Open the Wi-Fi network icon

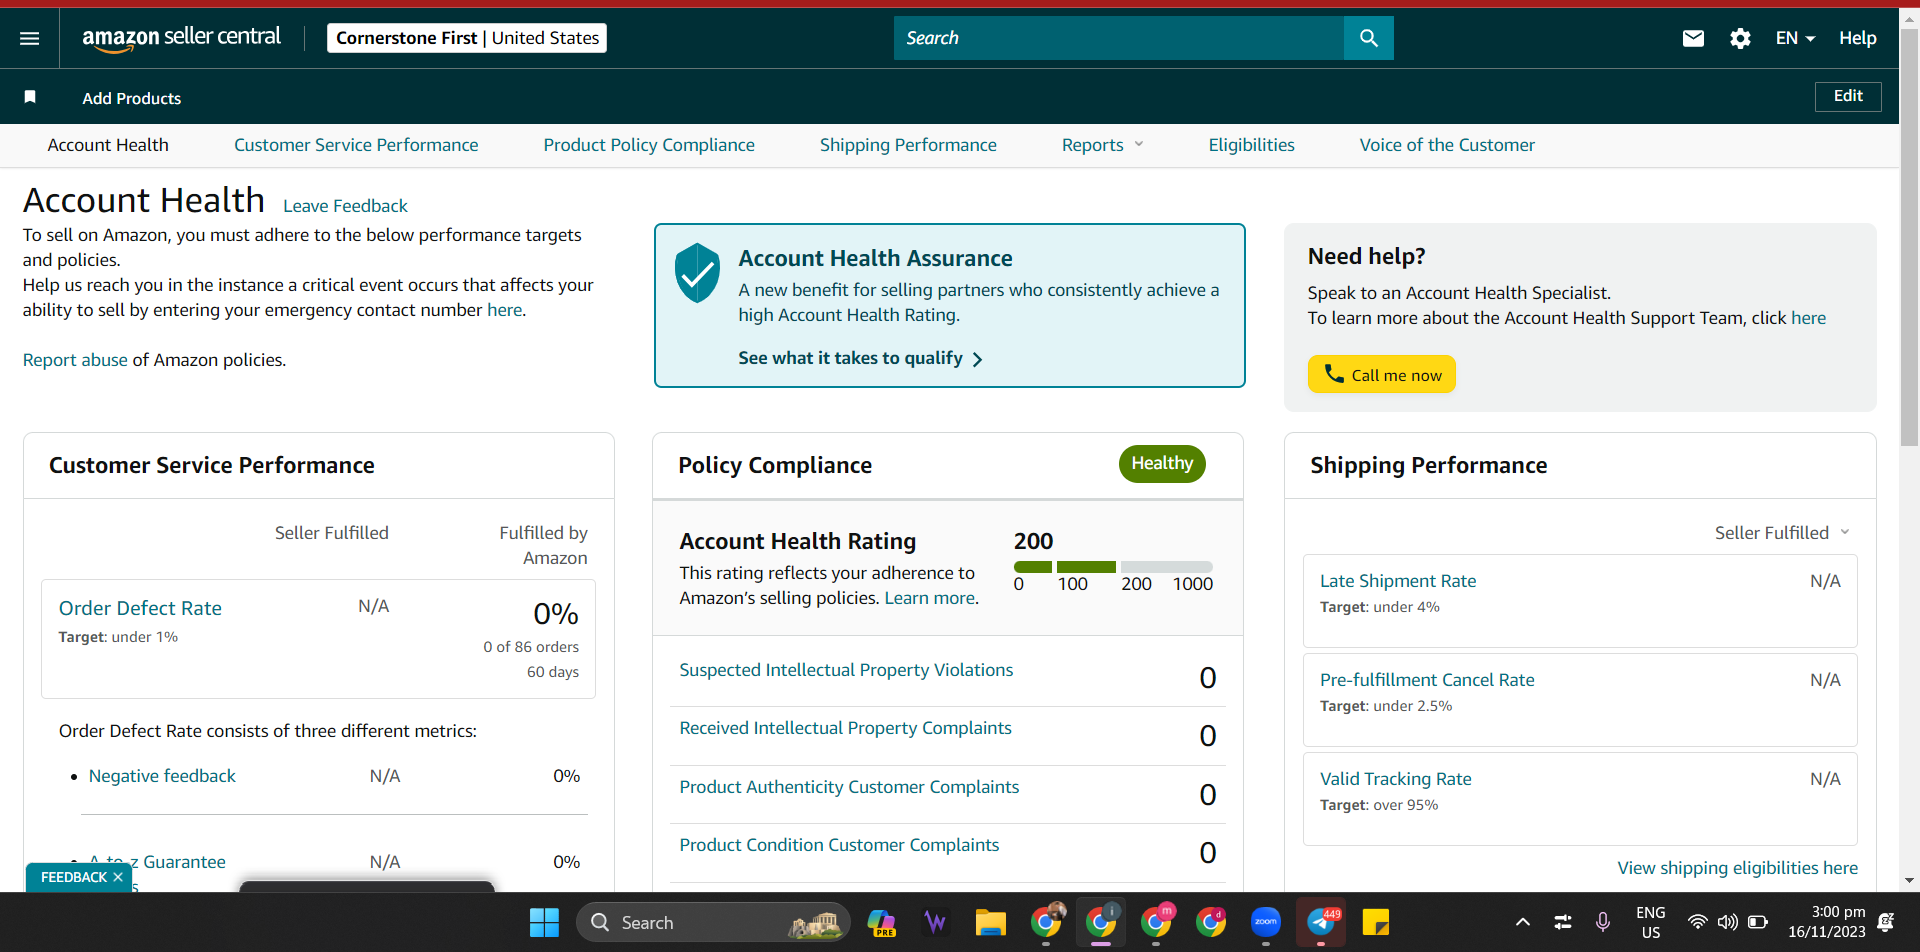[1697, 922]
